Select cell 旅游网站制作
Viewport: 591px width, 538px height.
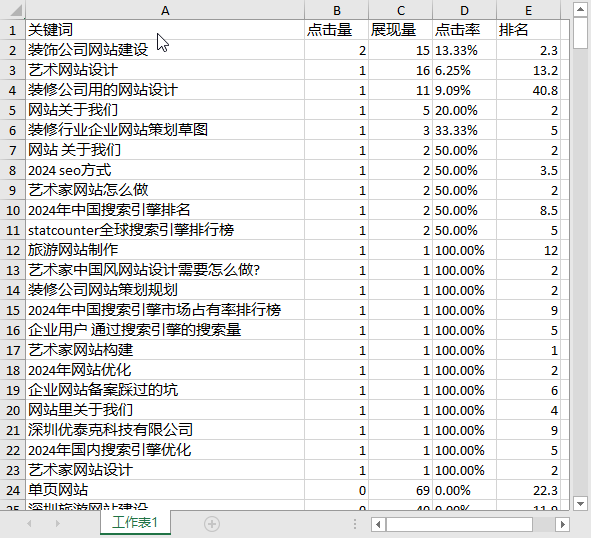tap(165, 250)
